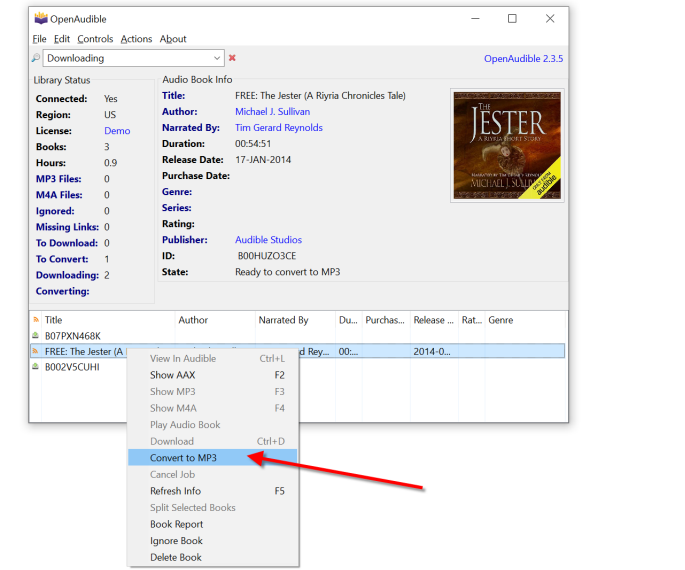Close the OpenAudible window
Viewport: 685px width, 570px height.
(550, 18)
